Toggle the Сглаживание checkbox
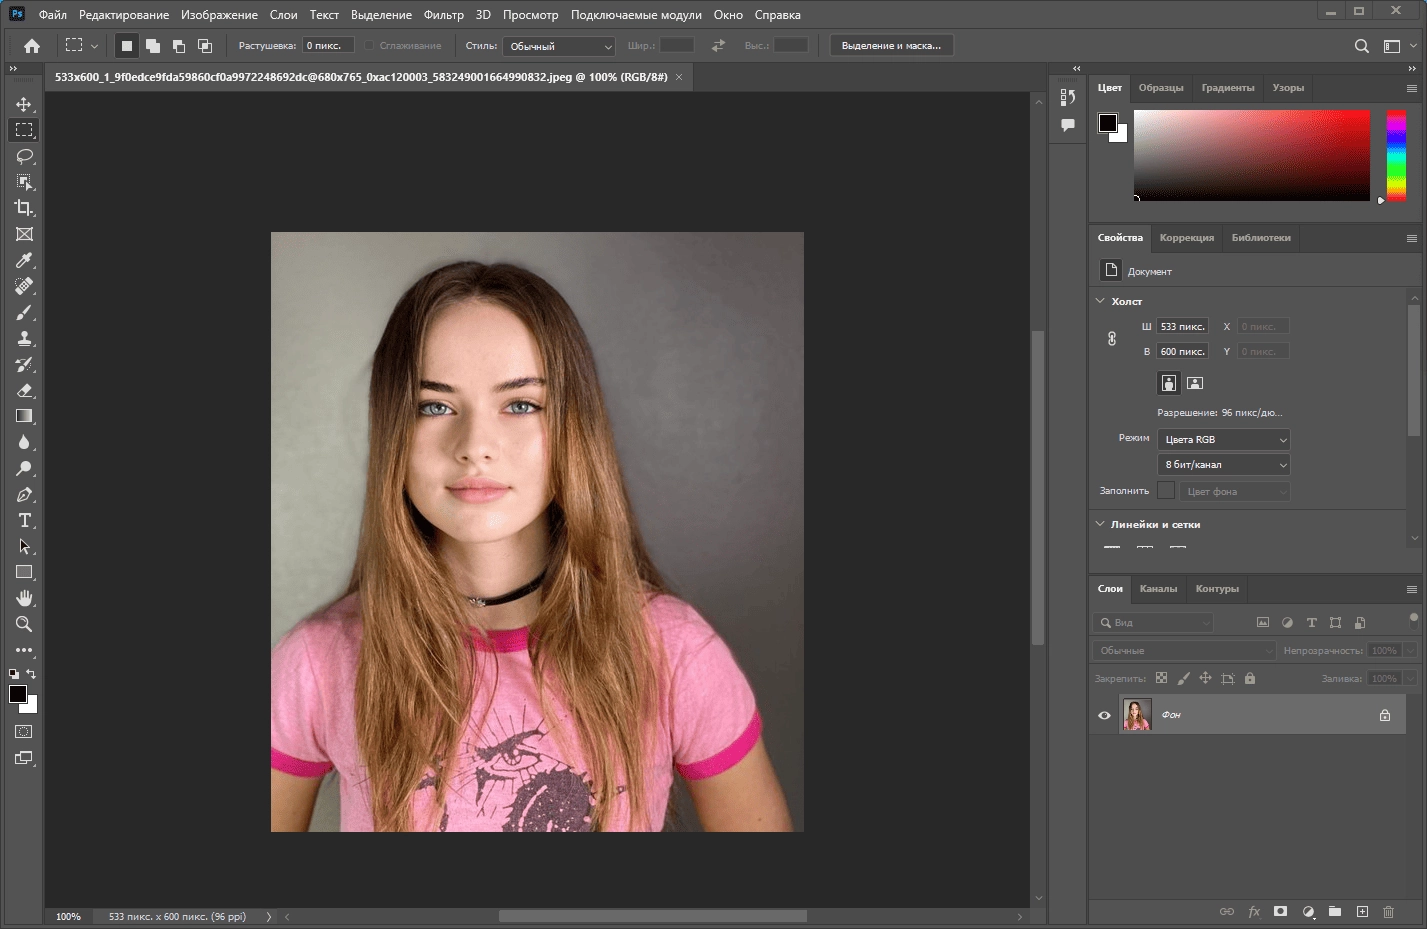Image resolution: width=1427 pixels, height=929 pixels. click(x=369, y=46)
